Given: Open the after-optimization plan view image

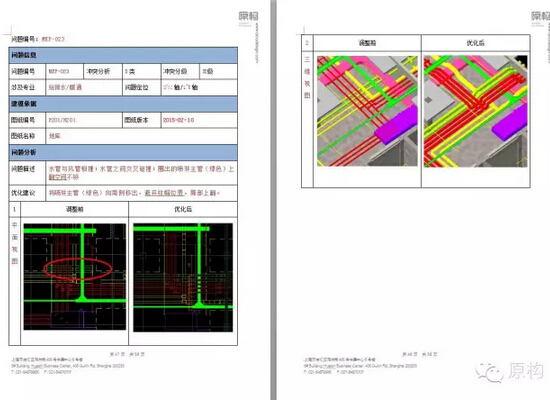Looking at the screenshot, I should click(x=183, y=277).
